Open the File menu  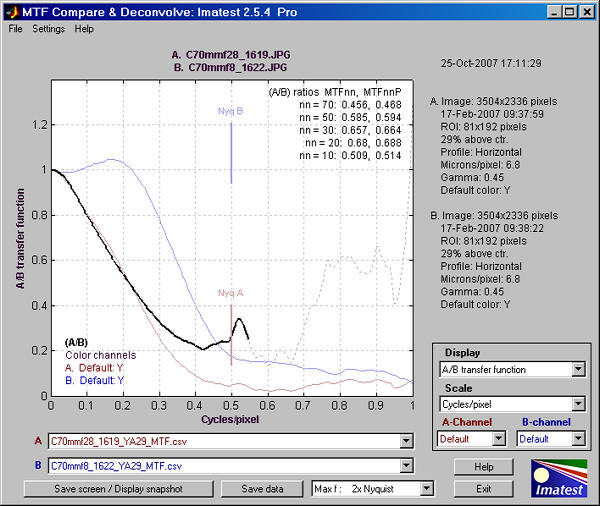click(x=15, y=29)
